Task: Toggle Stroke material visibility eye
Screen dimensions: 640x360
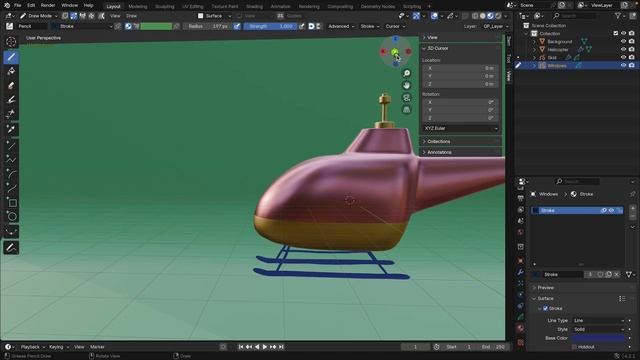Action: point(611,210)
